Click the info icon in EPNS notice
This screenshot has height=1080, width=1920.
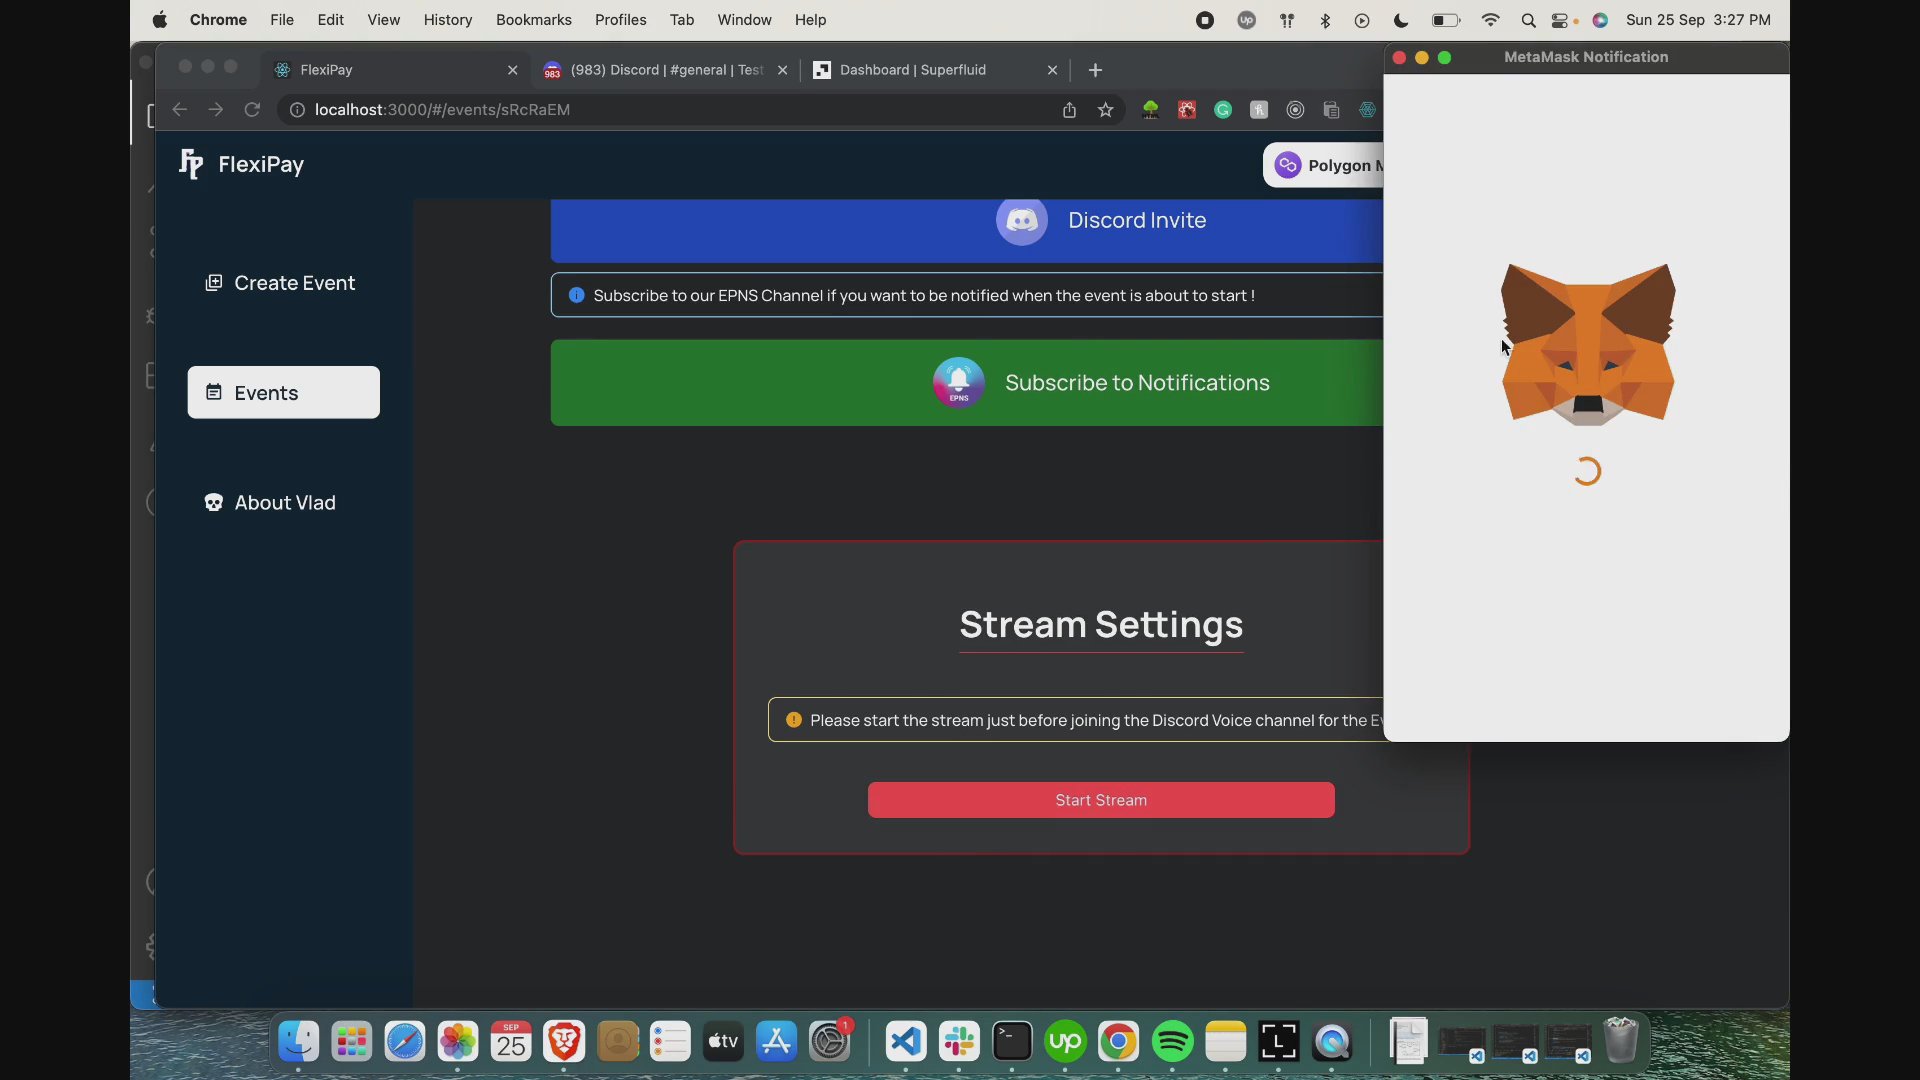click(577, 295)
